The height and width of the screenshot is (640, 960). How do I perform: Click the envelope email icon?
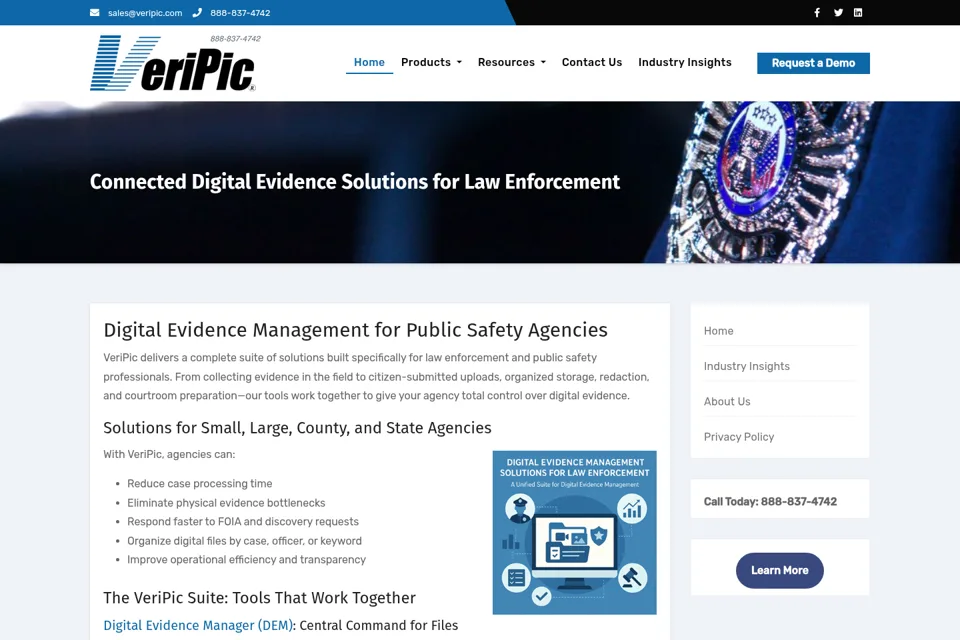coord(94,13)
